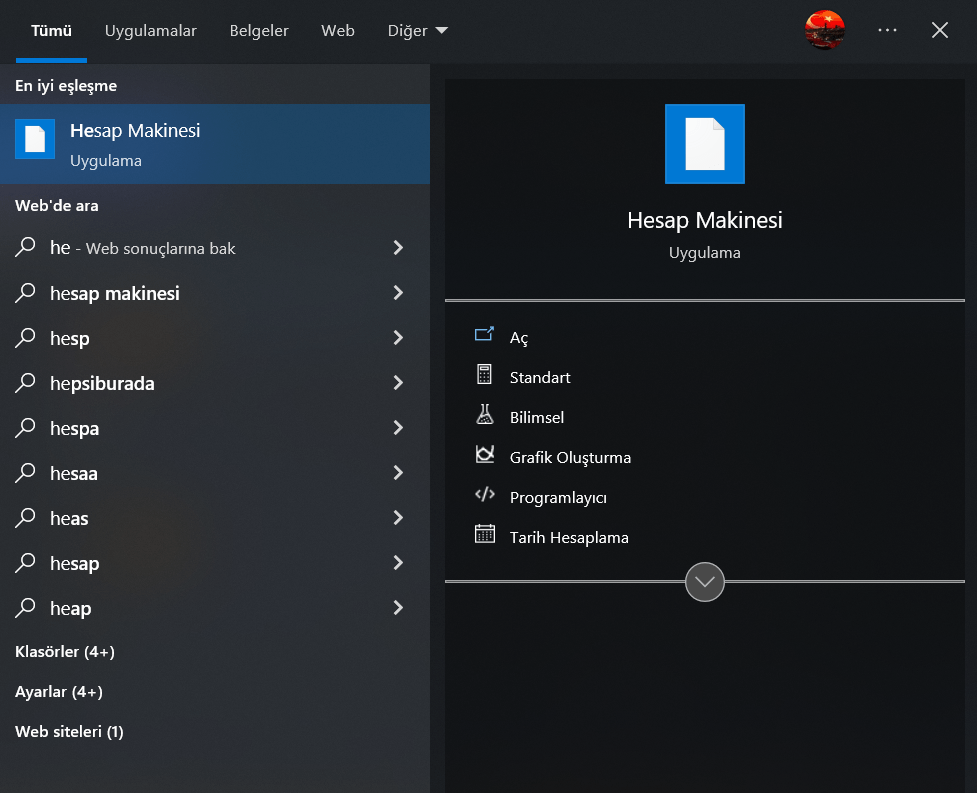Image resolution: width=977 pixels, height=793 pixels.
Task: Click the user profile avatar picture
Action: [x=824, y=29]
